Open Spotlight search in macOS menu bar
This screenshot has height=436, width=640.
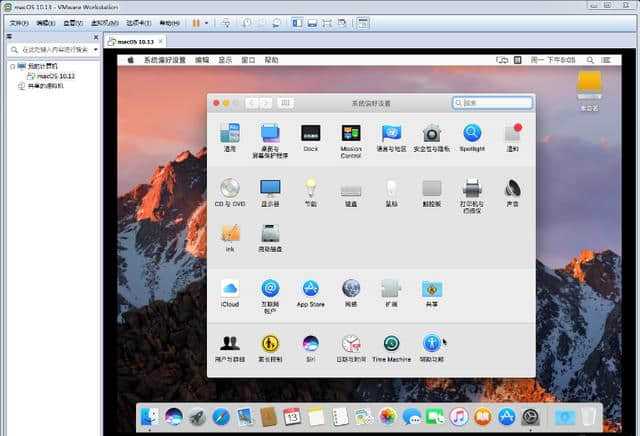pos(590,60)
